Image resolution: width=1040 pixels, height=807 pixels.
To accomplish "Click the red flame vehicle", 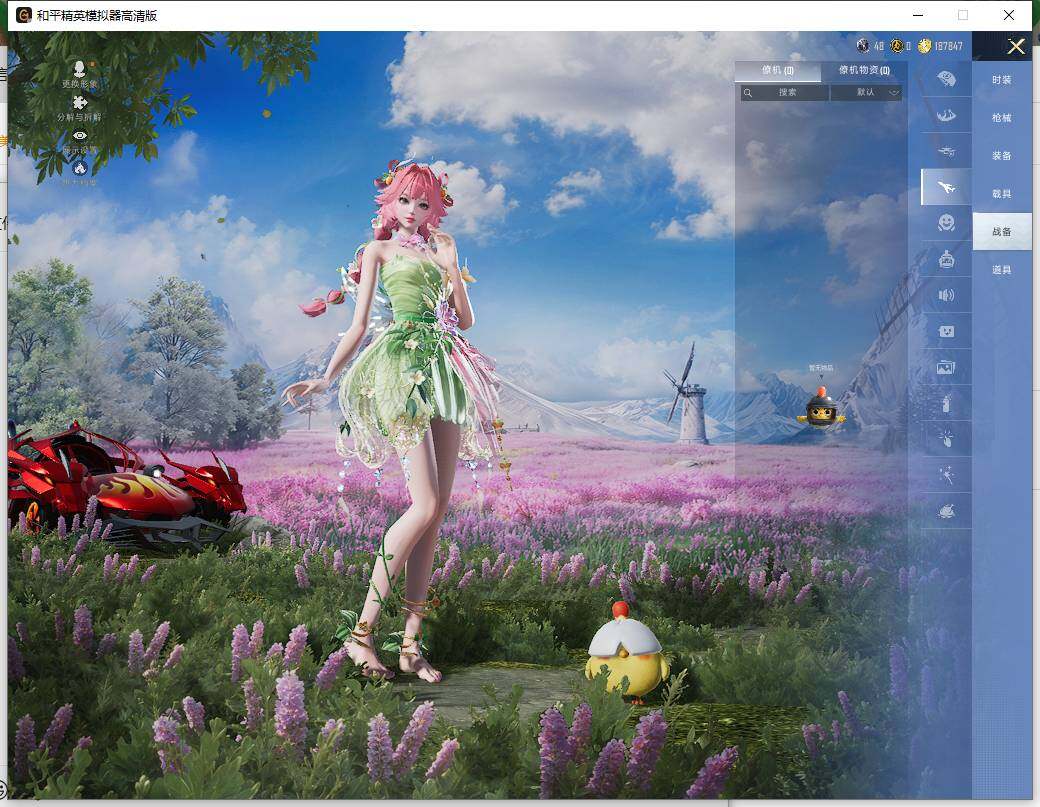I will tap(126, 485).
